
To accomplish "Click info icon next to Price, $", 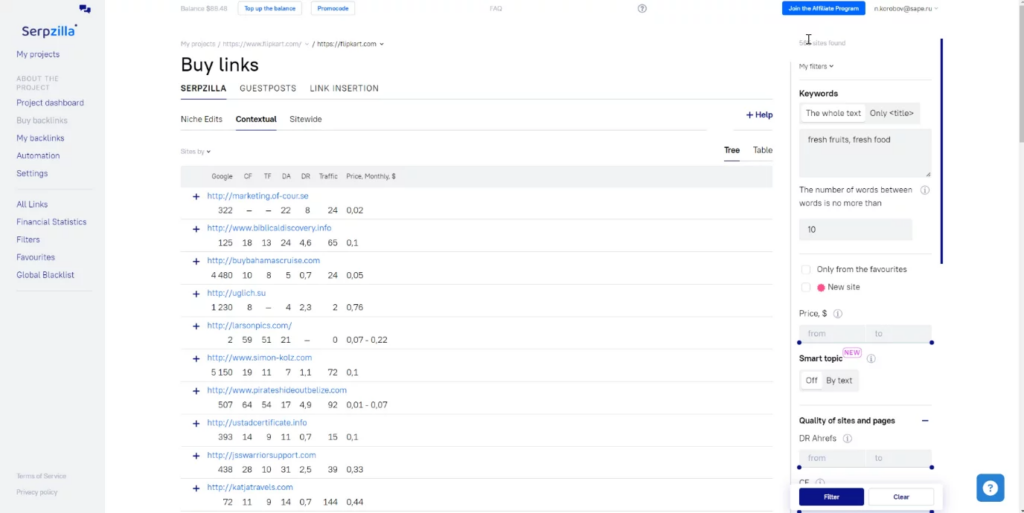I will click(837, 313).
